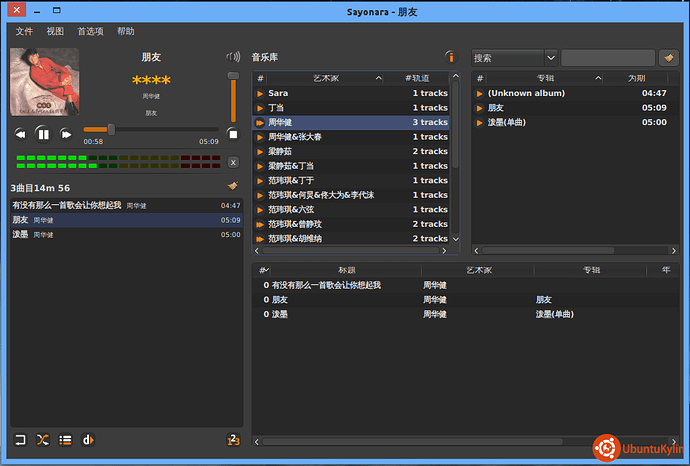Sort albums by 专辑 column header
This screenshot has height=466, width=690.
(x=545, y=78)
